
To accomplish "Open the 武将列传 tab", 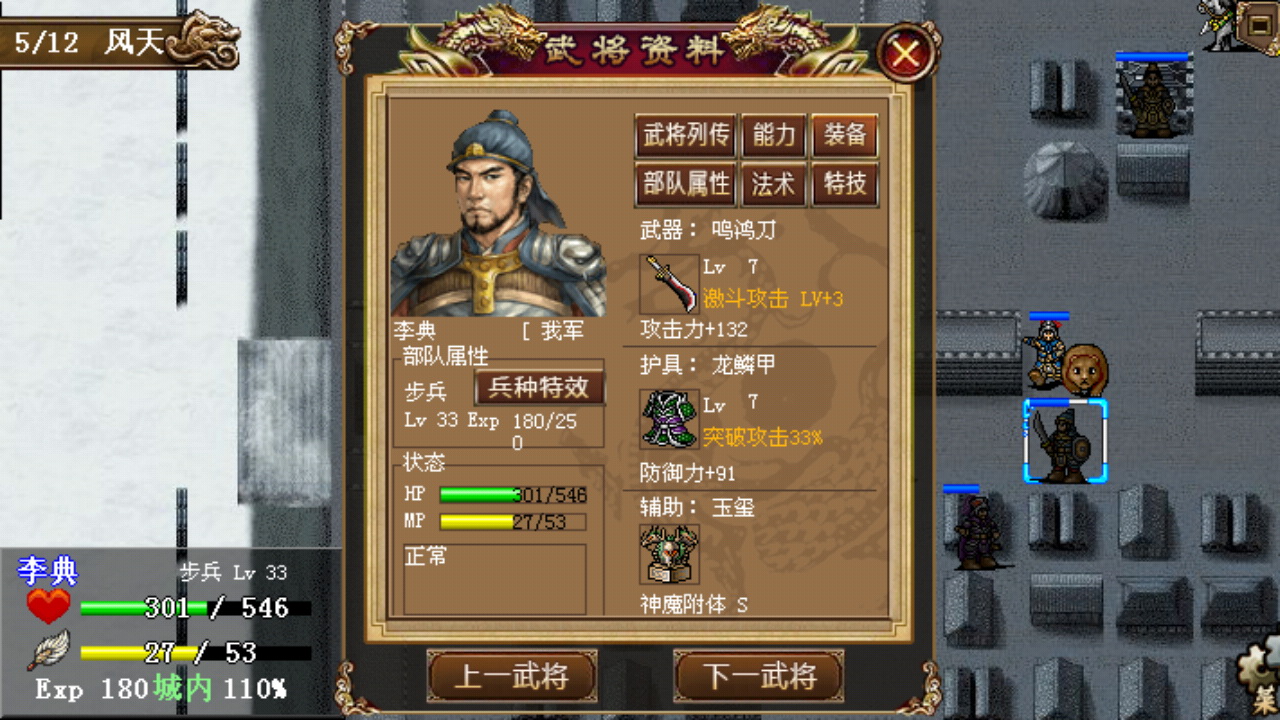I will coord(686,136).
